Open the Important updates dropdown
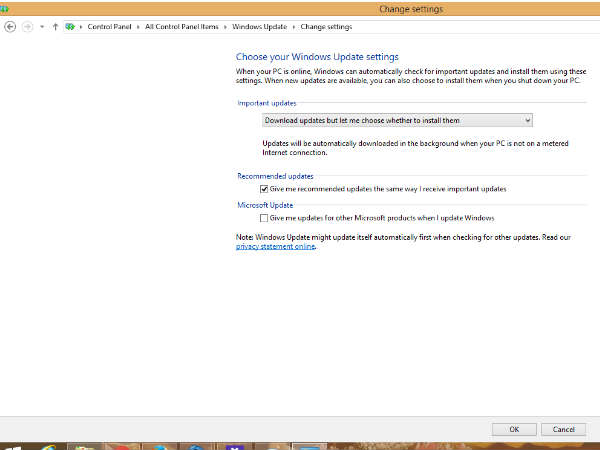The height and width of the screenshot is (450, 600). pos(397,121)
